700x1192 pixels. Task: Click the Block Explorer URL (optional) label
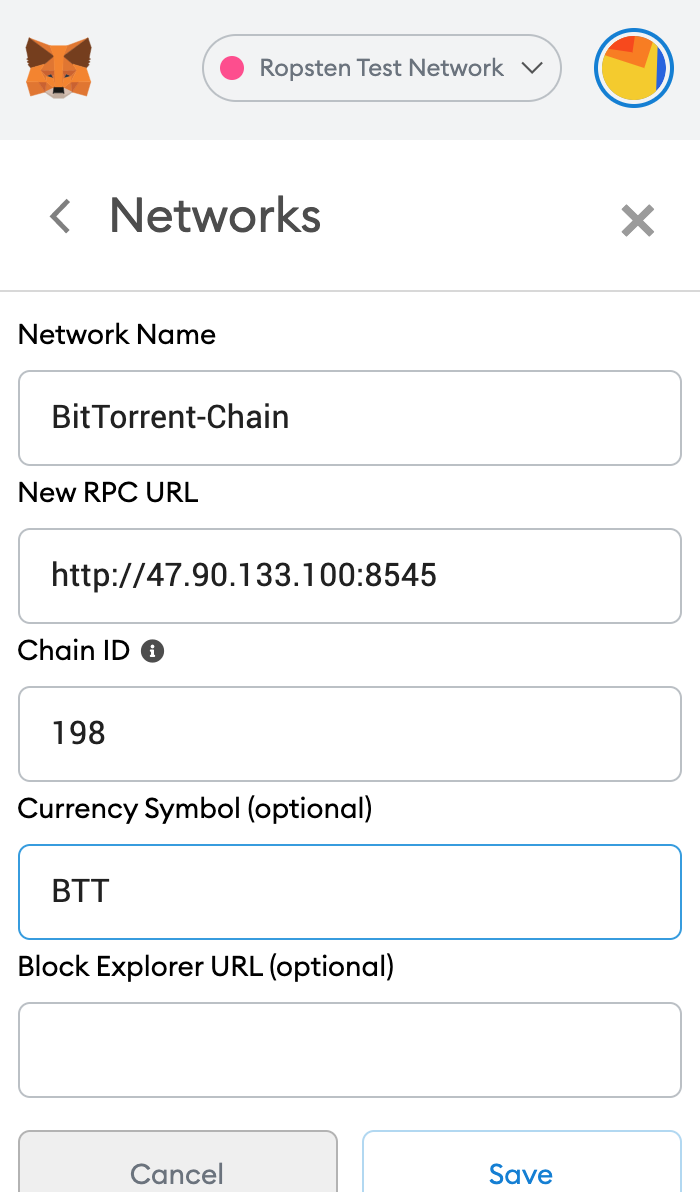point(206,967)
